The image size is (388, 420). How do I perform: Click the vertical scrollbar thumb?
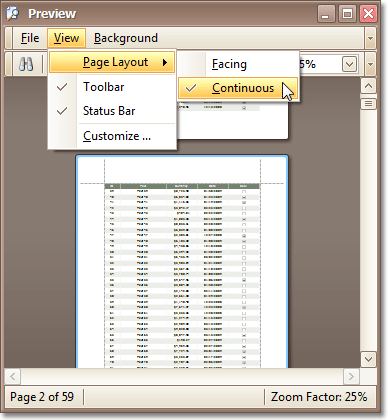368,104
